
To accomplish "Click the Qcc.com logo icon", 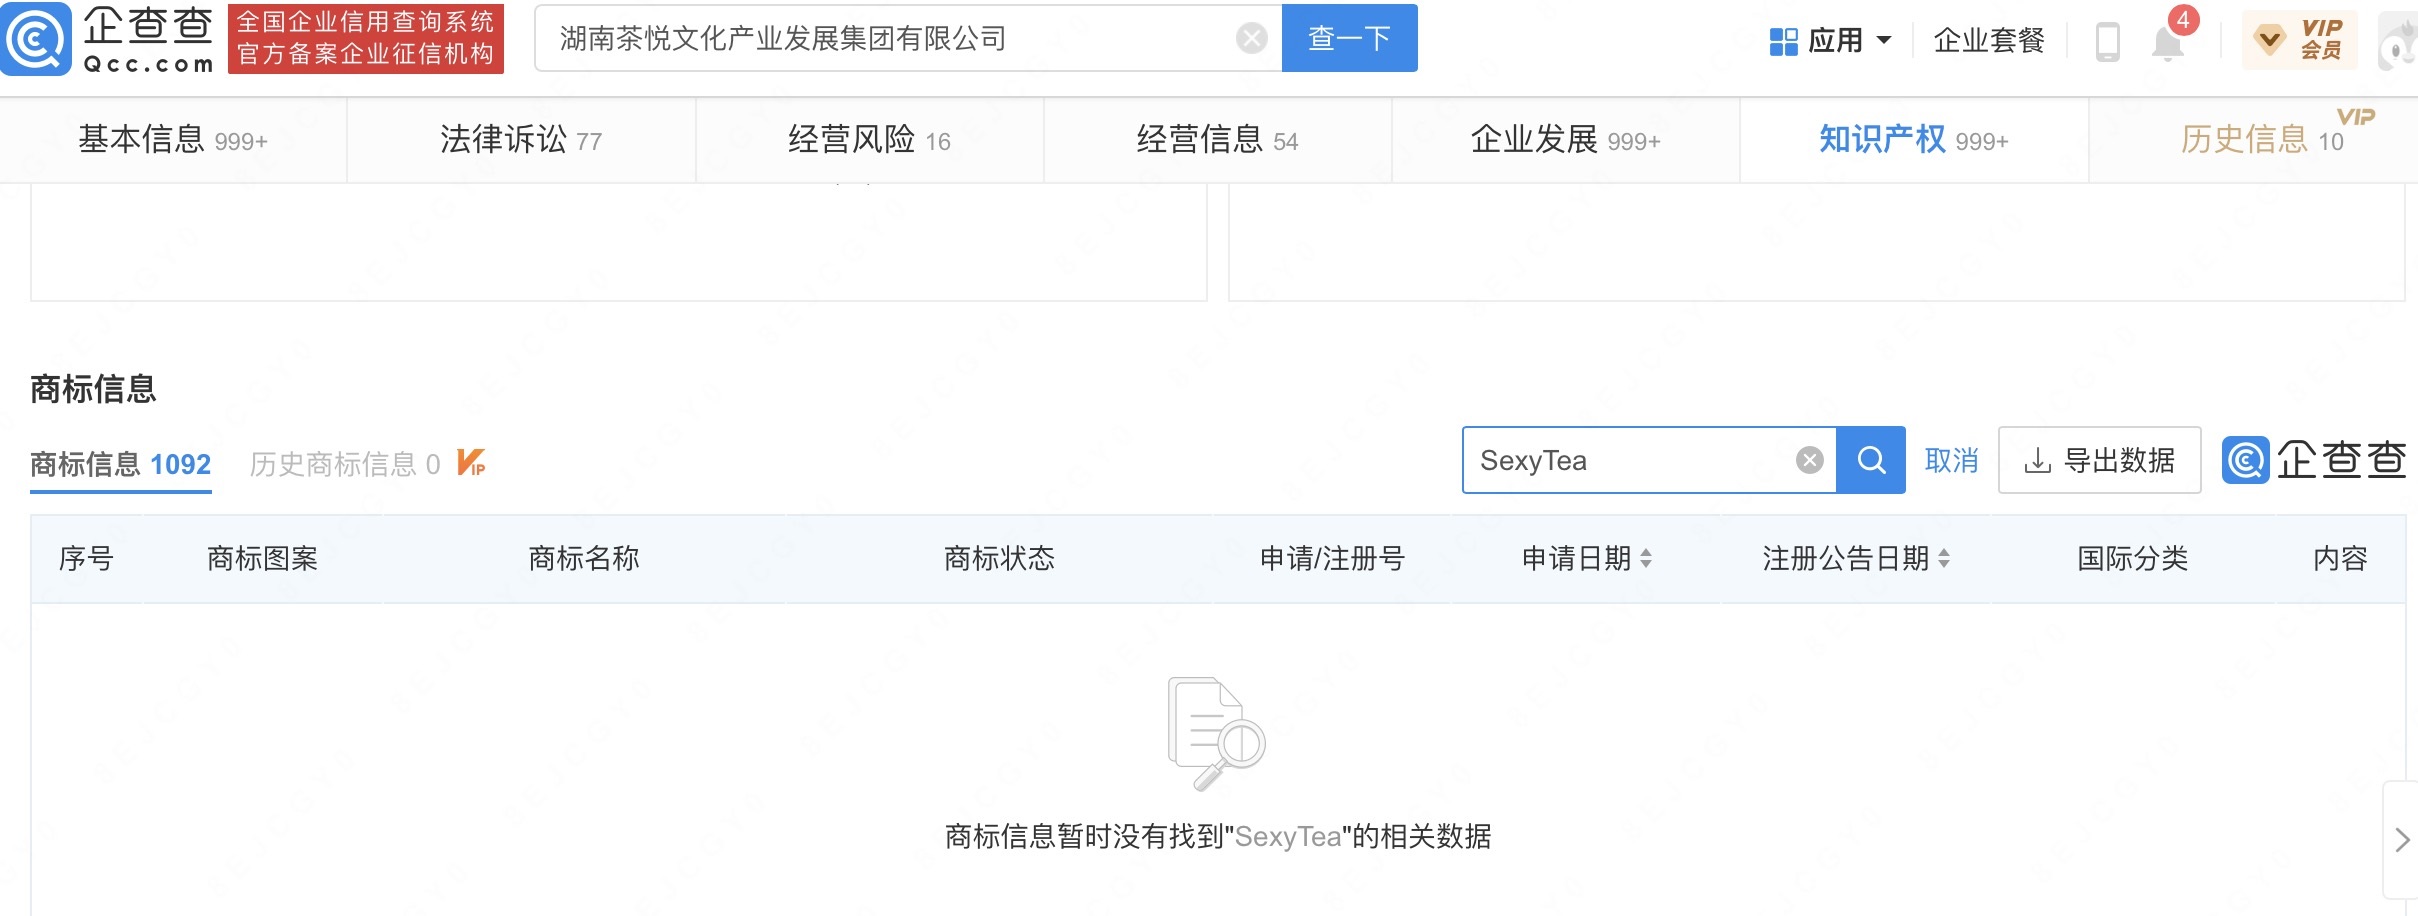I will click(37, 38).
